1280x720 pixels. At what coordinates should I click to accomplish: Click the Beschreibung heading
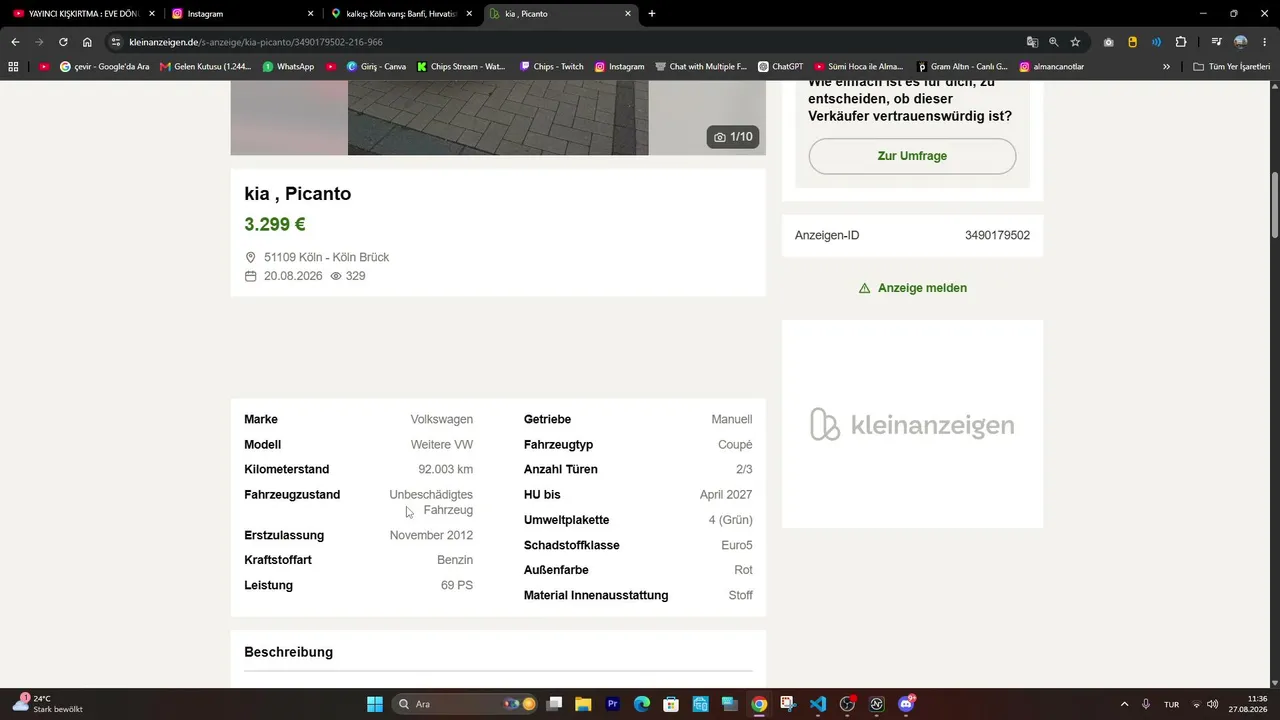coord(288,652)
